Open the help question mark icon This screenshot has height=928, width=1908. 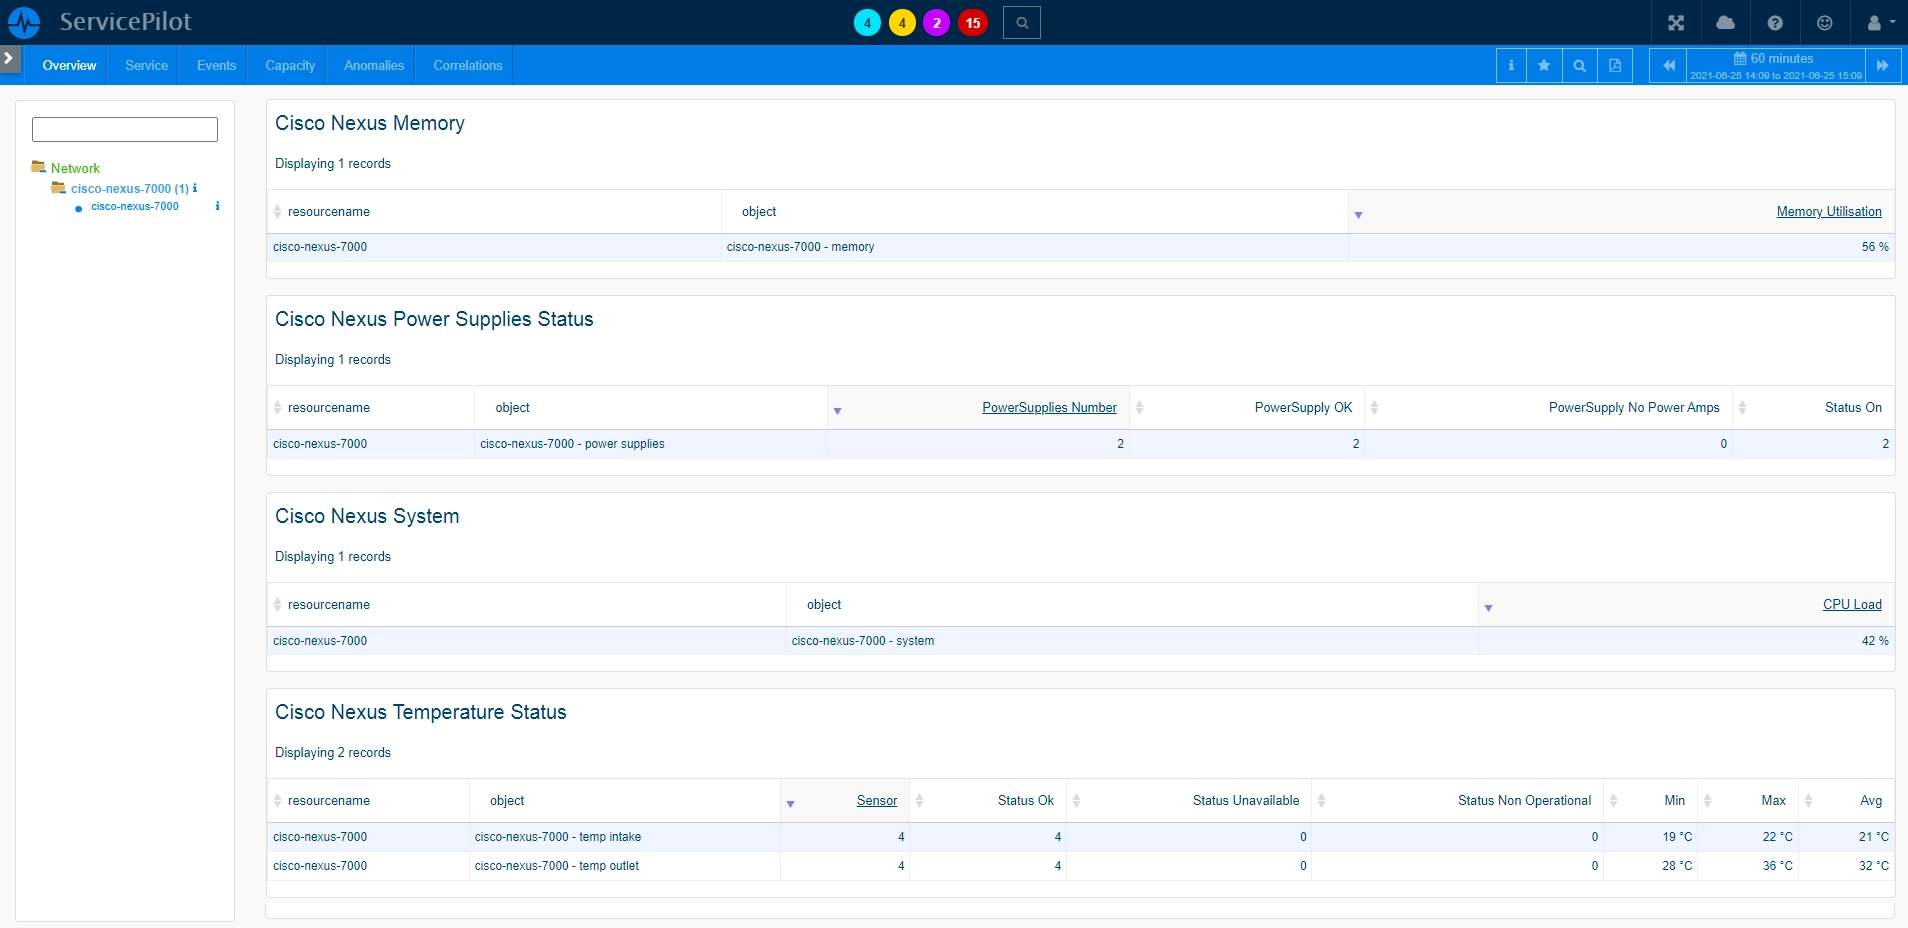click(1775, 22)
